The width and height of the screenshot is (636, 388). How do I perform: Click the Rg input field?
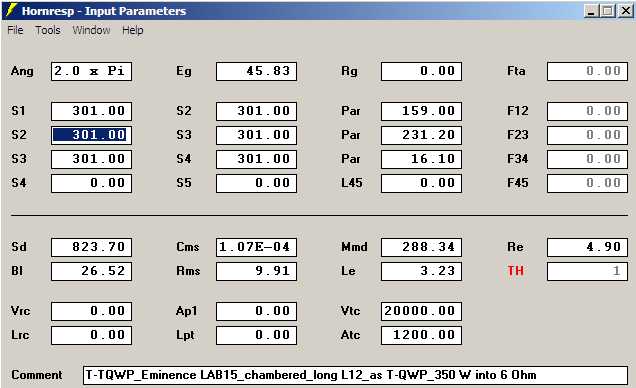click(421, 71)
